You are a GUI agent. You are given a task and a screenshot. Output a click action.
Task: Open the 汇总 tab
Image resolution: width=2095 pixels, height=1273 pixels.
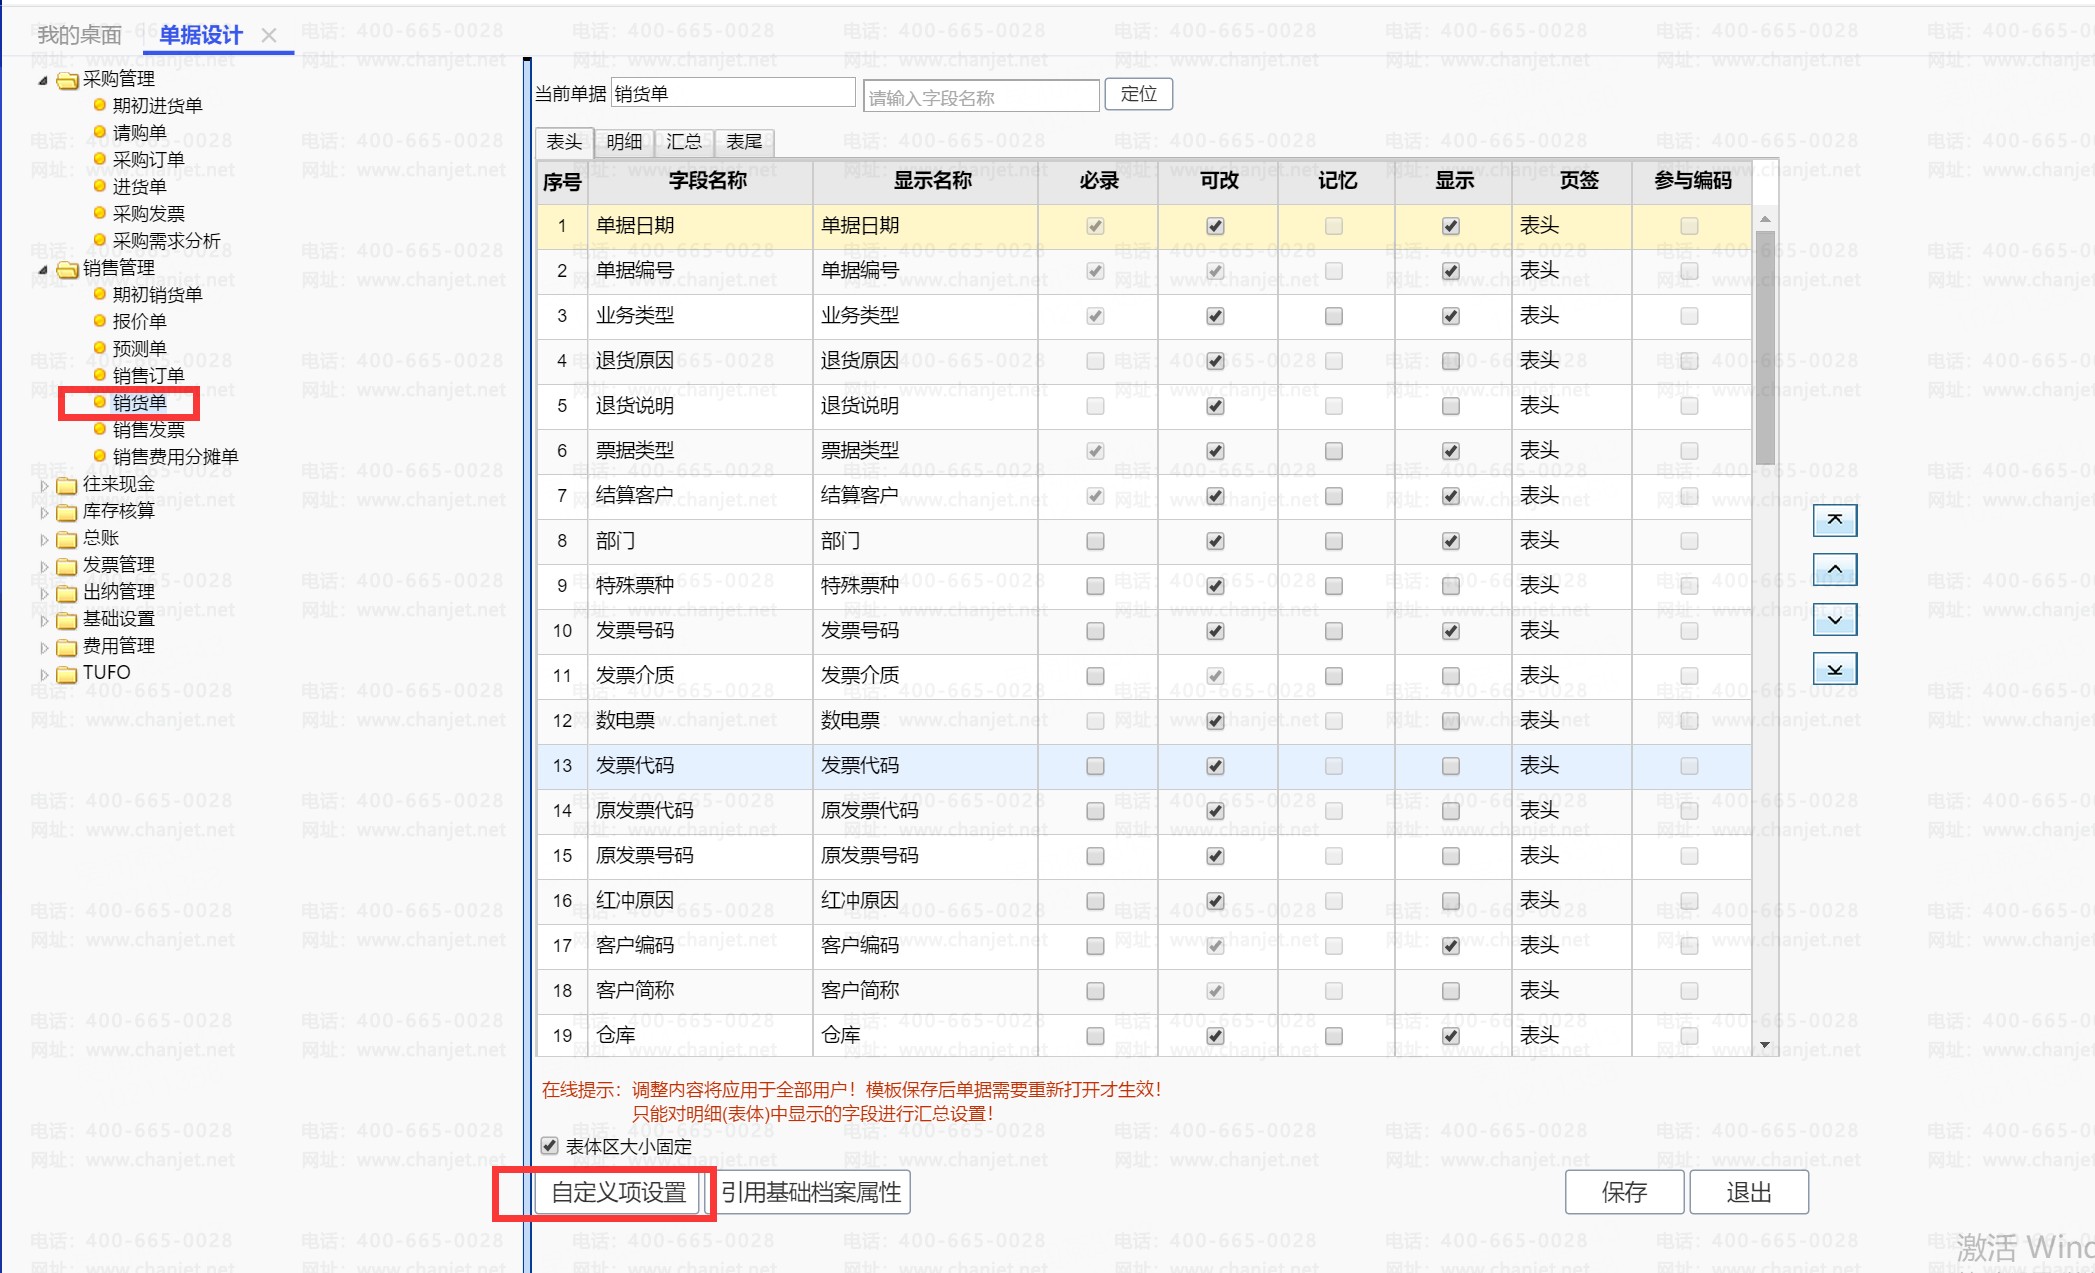click(684, 142)
